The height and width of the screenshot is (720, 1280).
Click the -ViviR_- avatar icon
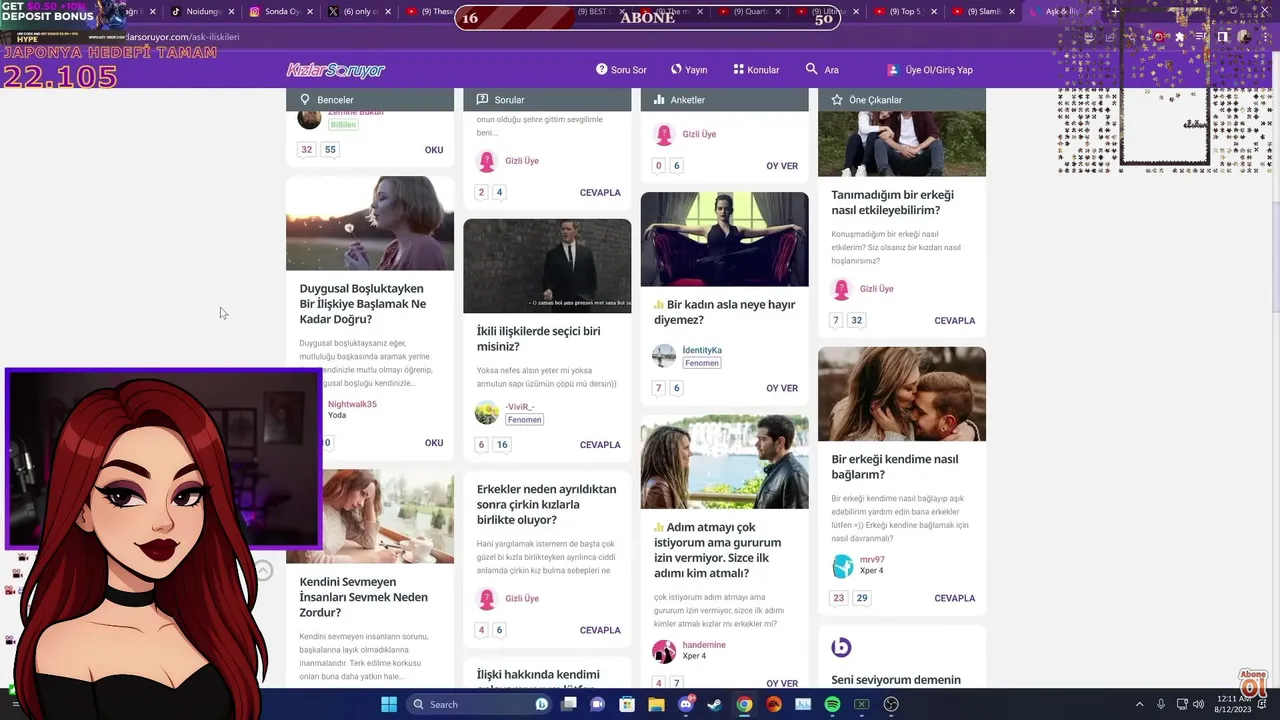coord(487,413)
